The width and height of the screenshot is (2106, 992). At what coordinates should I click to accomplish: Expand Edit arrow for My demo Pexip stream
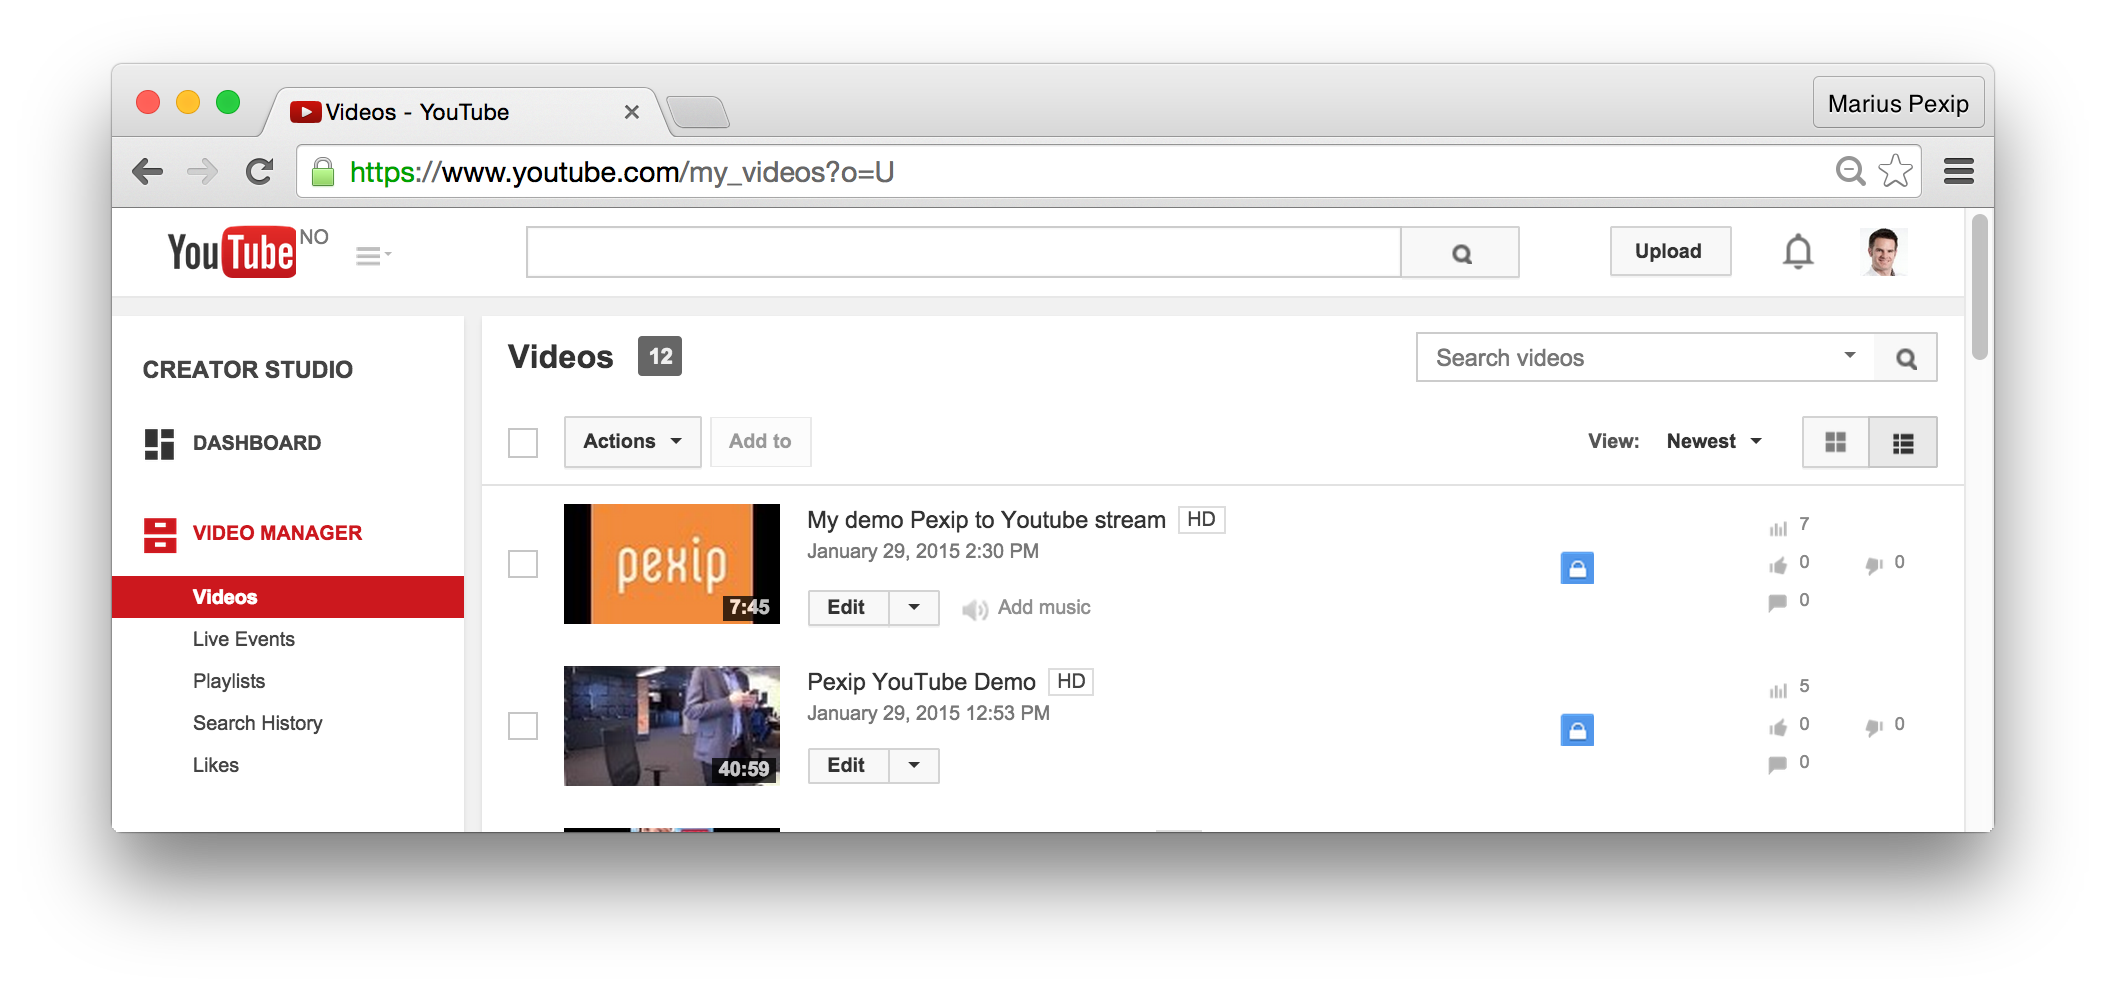coord(914,607)
